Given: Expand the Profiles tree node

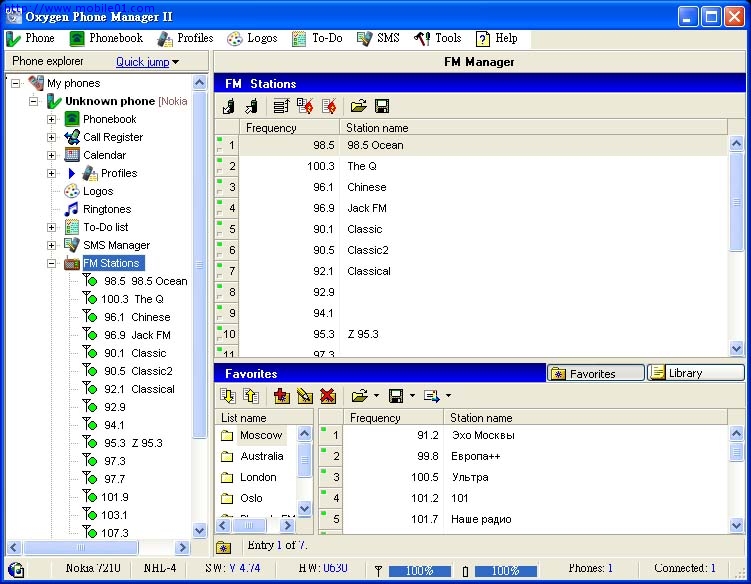Looking at the screenshot, I should (52, 173).
